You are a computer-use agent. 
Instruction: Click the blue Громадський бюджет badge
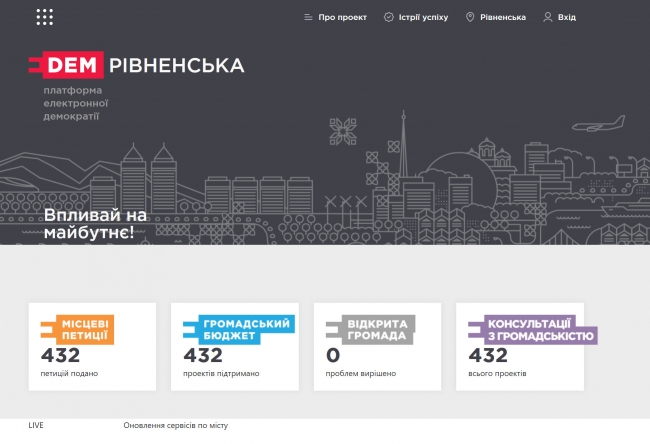pos(238,330)
